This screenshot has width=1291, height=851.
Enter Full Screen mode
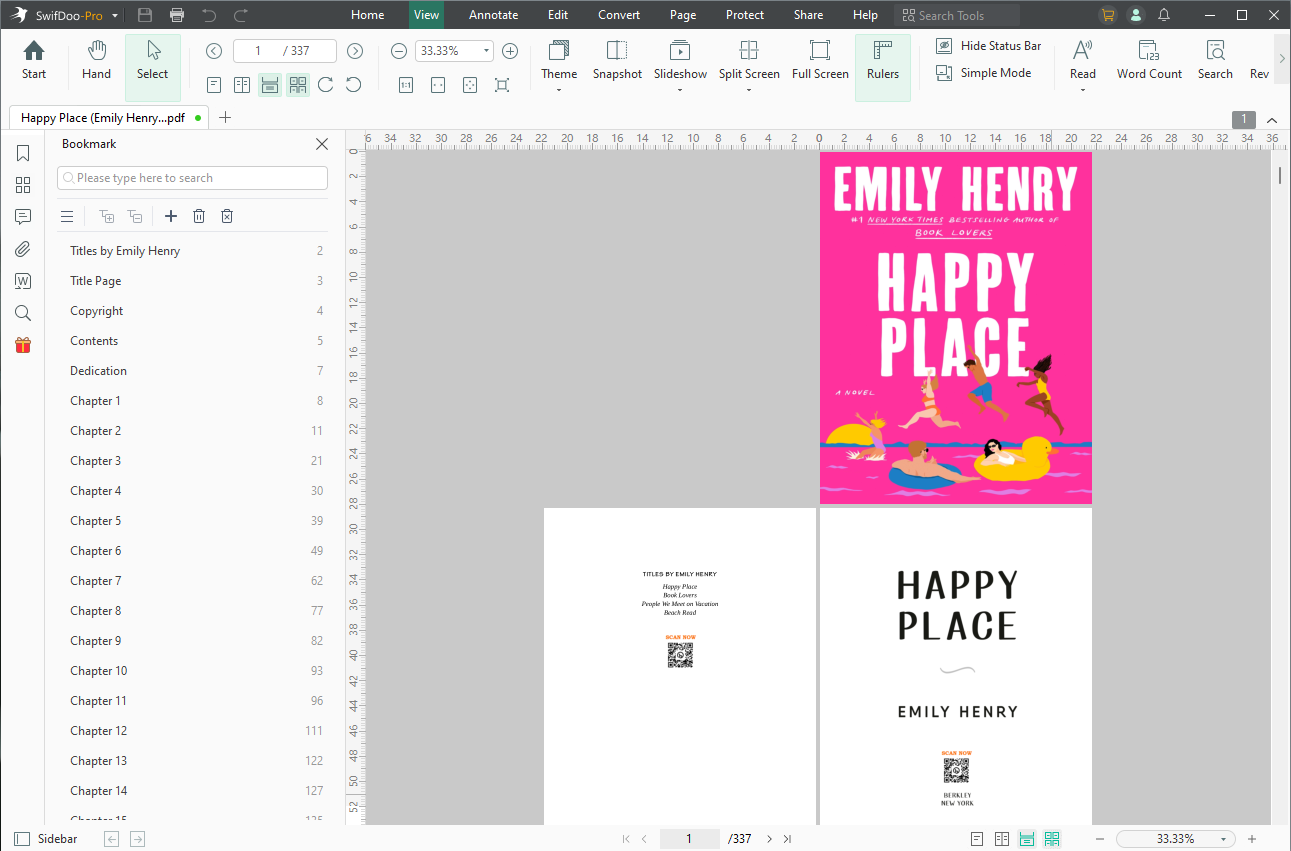(820, 61)
